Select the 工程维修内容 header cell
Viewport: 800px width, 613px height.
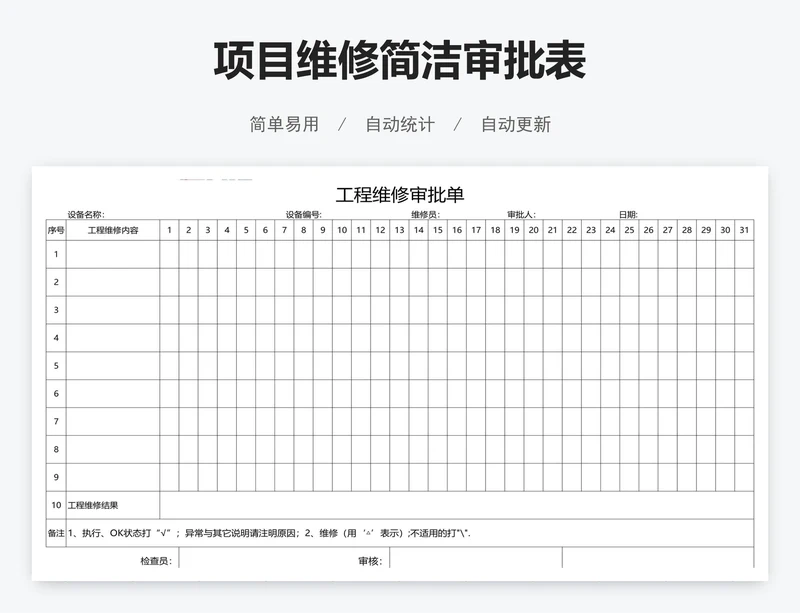(113, 230)
